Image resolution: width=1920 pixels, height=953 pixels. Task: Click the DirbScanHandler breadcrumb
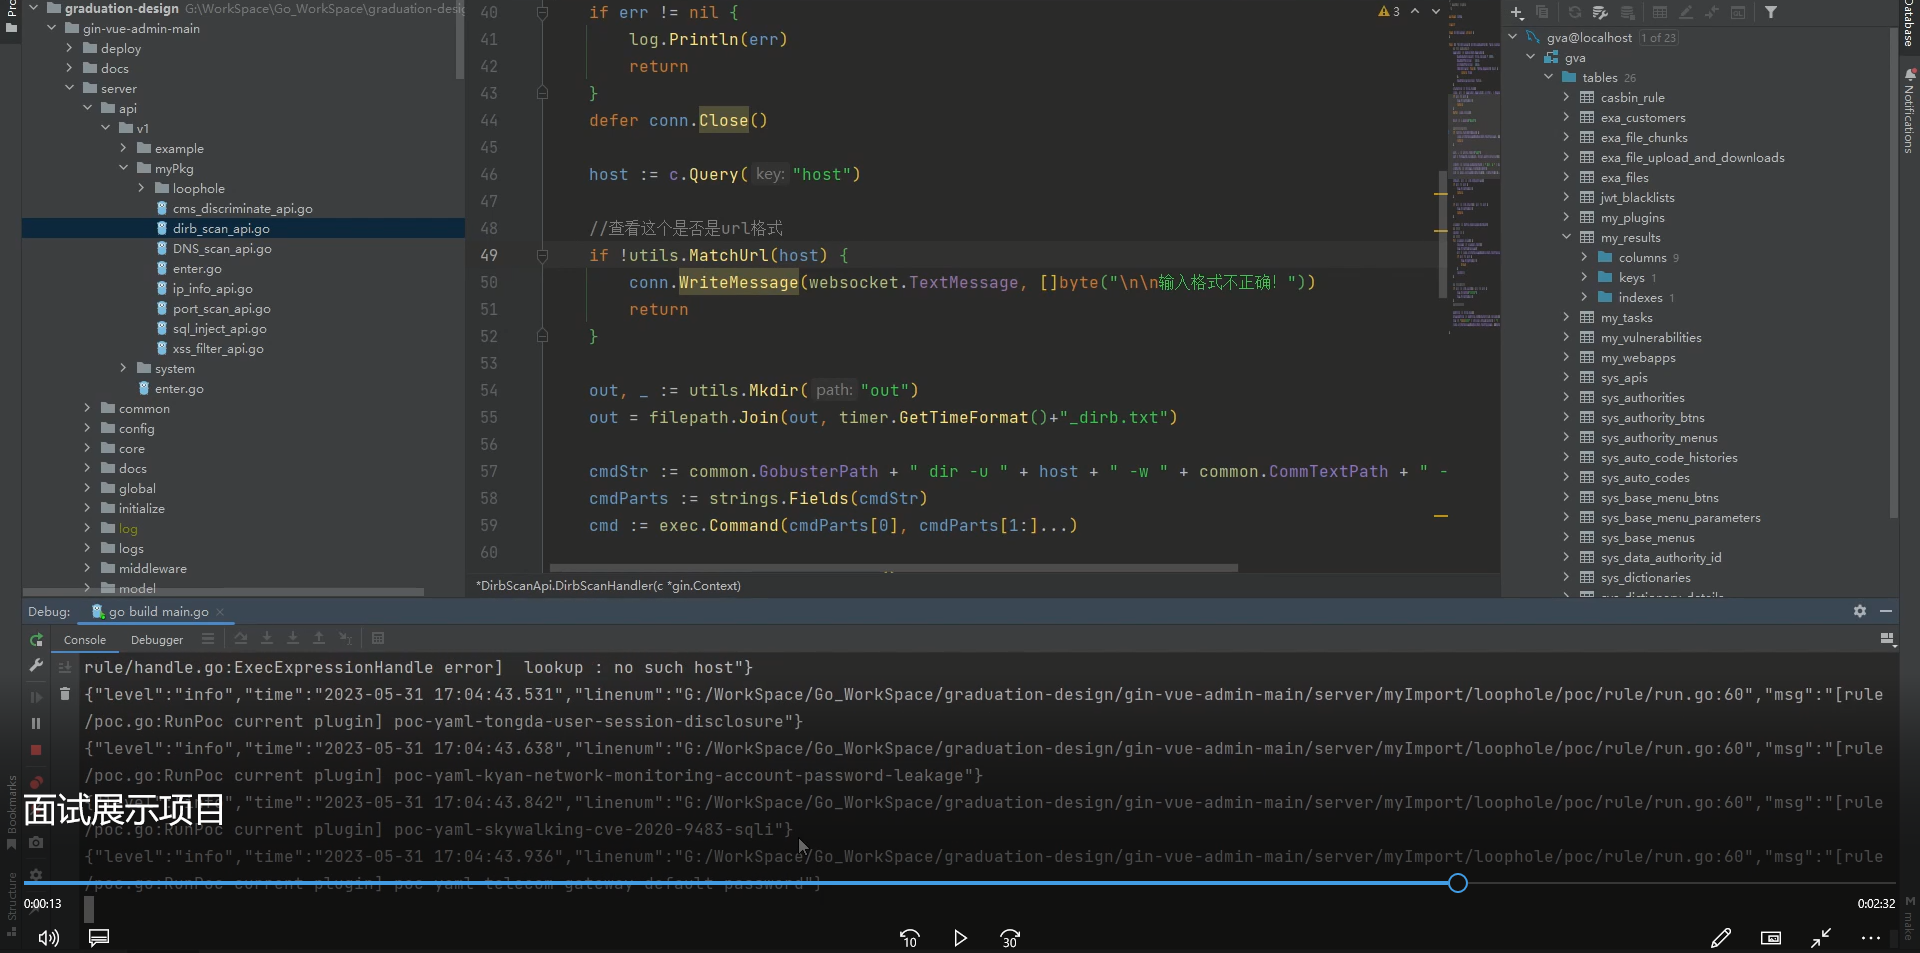(608, 586)
